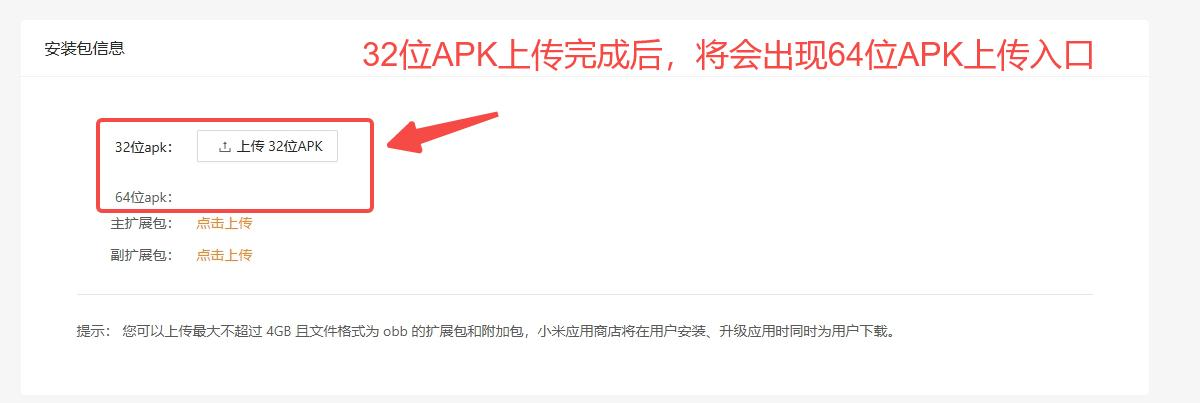Open 点击上传 link for 副扩展包
This screenshot has height=403, width=1200.
click(224, 255)
